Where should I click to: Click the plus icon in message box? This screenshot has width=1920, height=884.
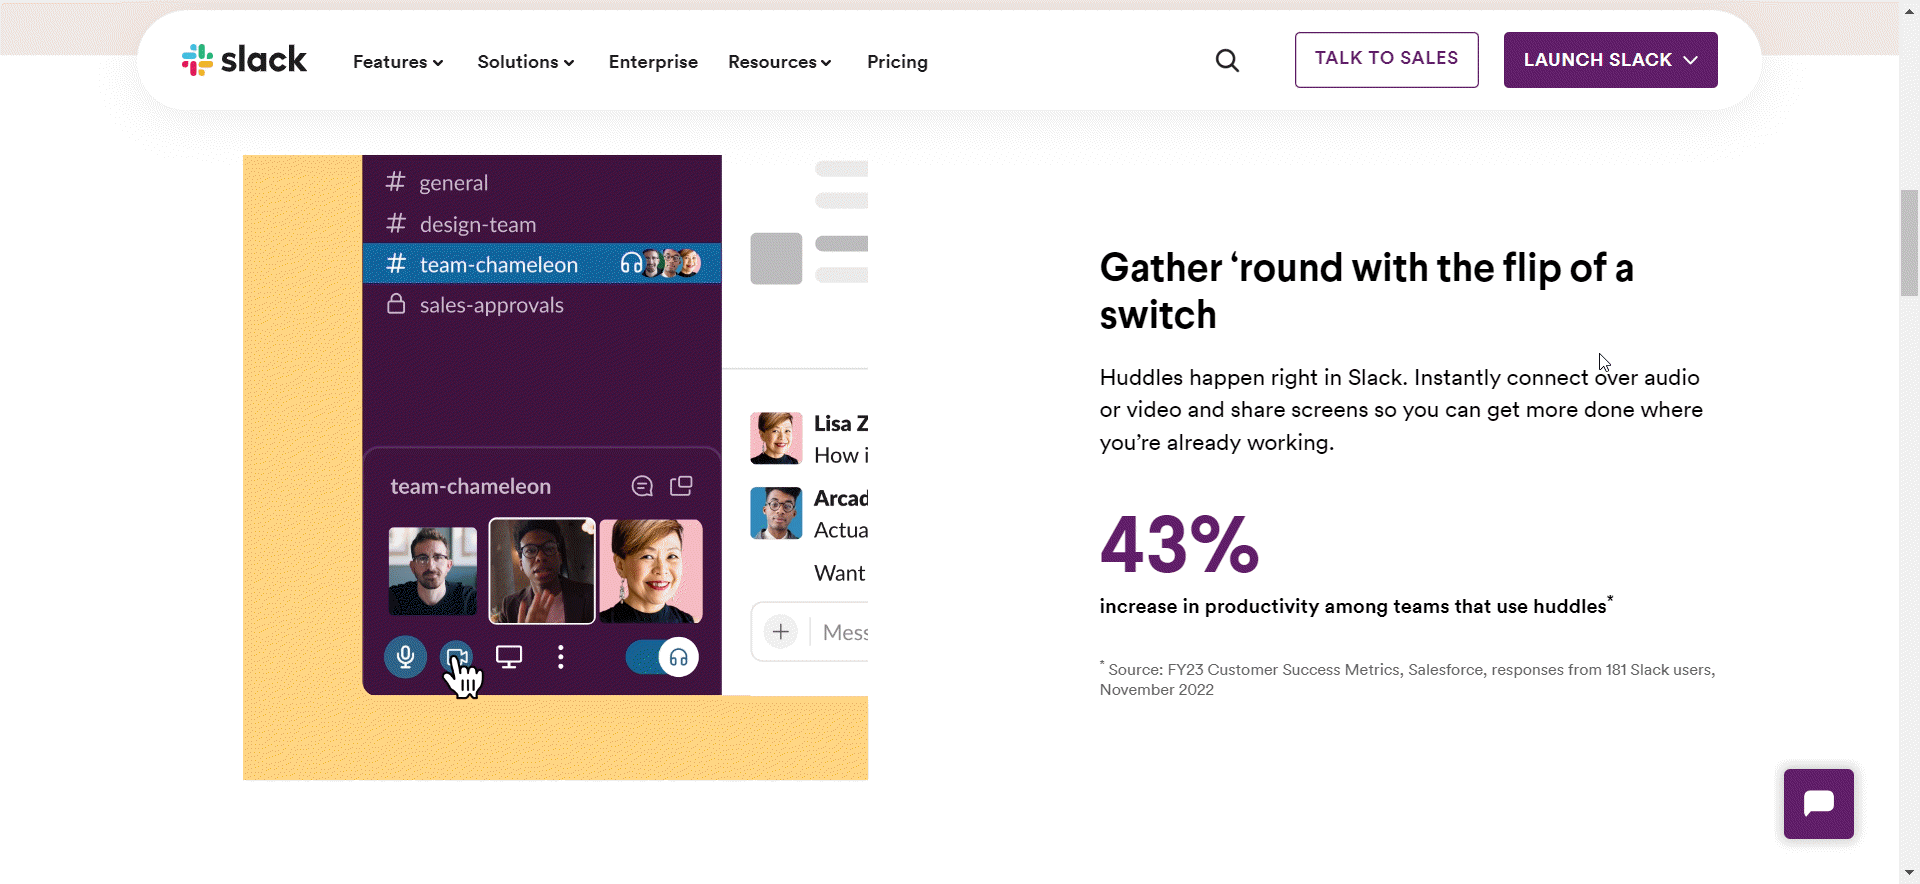pyautogui.click(x=781, y=632)
